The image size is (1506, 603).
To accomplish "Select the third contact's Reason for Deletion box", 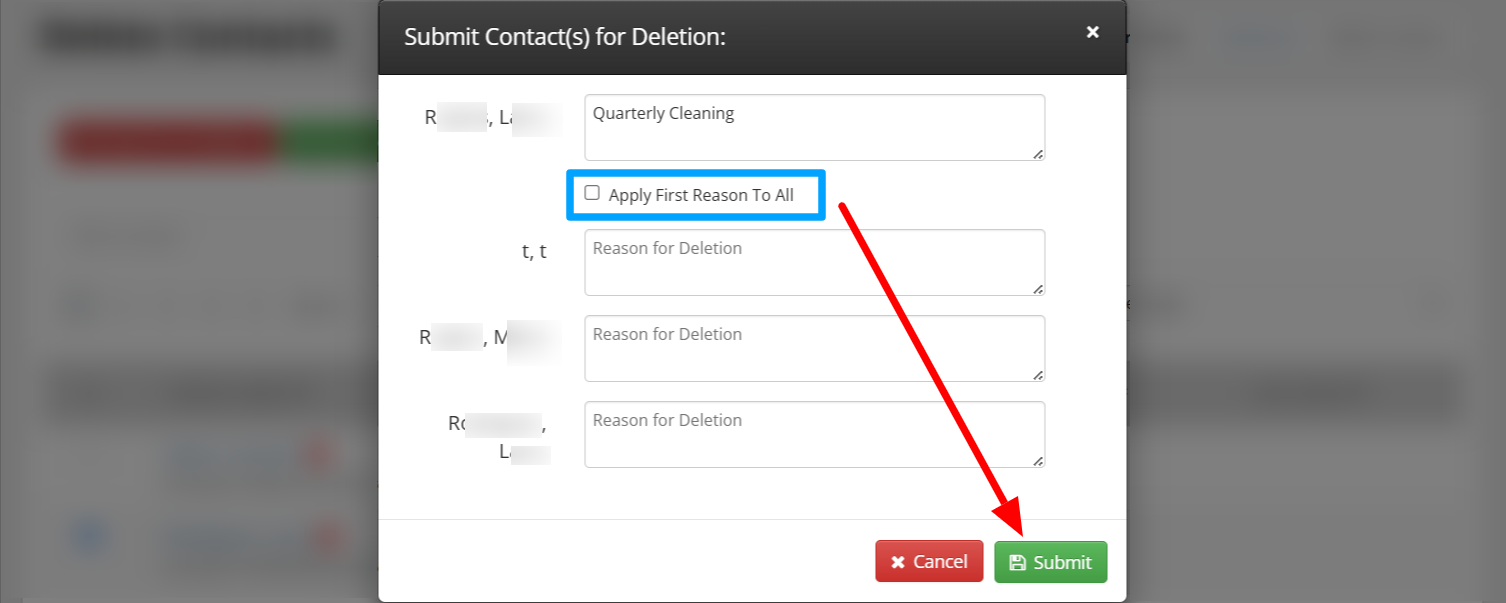I will [x=815, y=348].
